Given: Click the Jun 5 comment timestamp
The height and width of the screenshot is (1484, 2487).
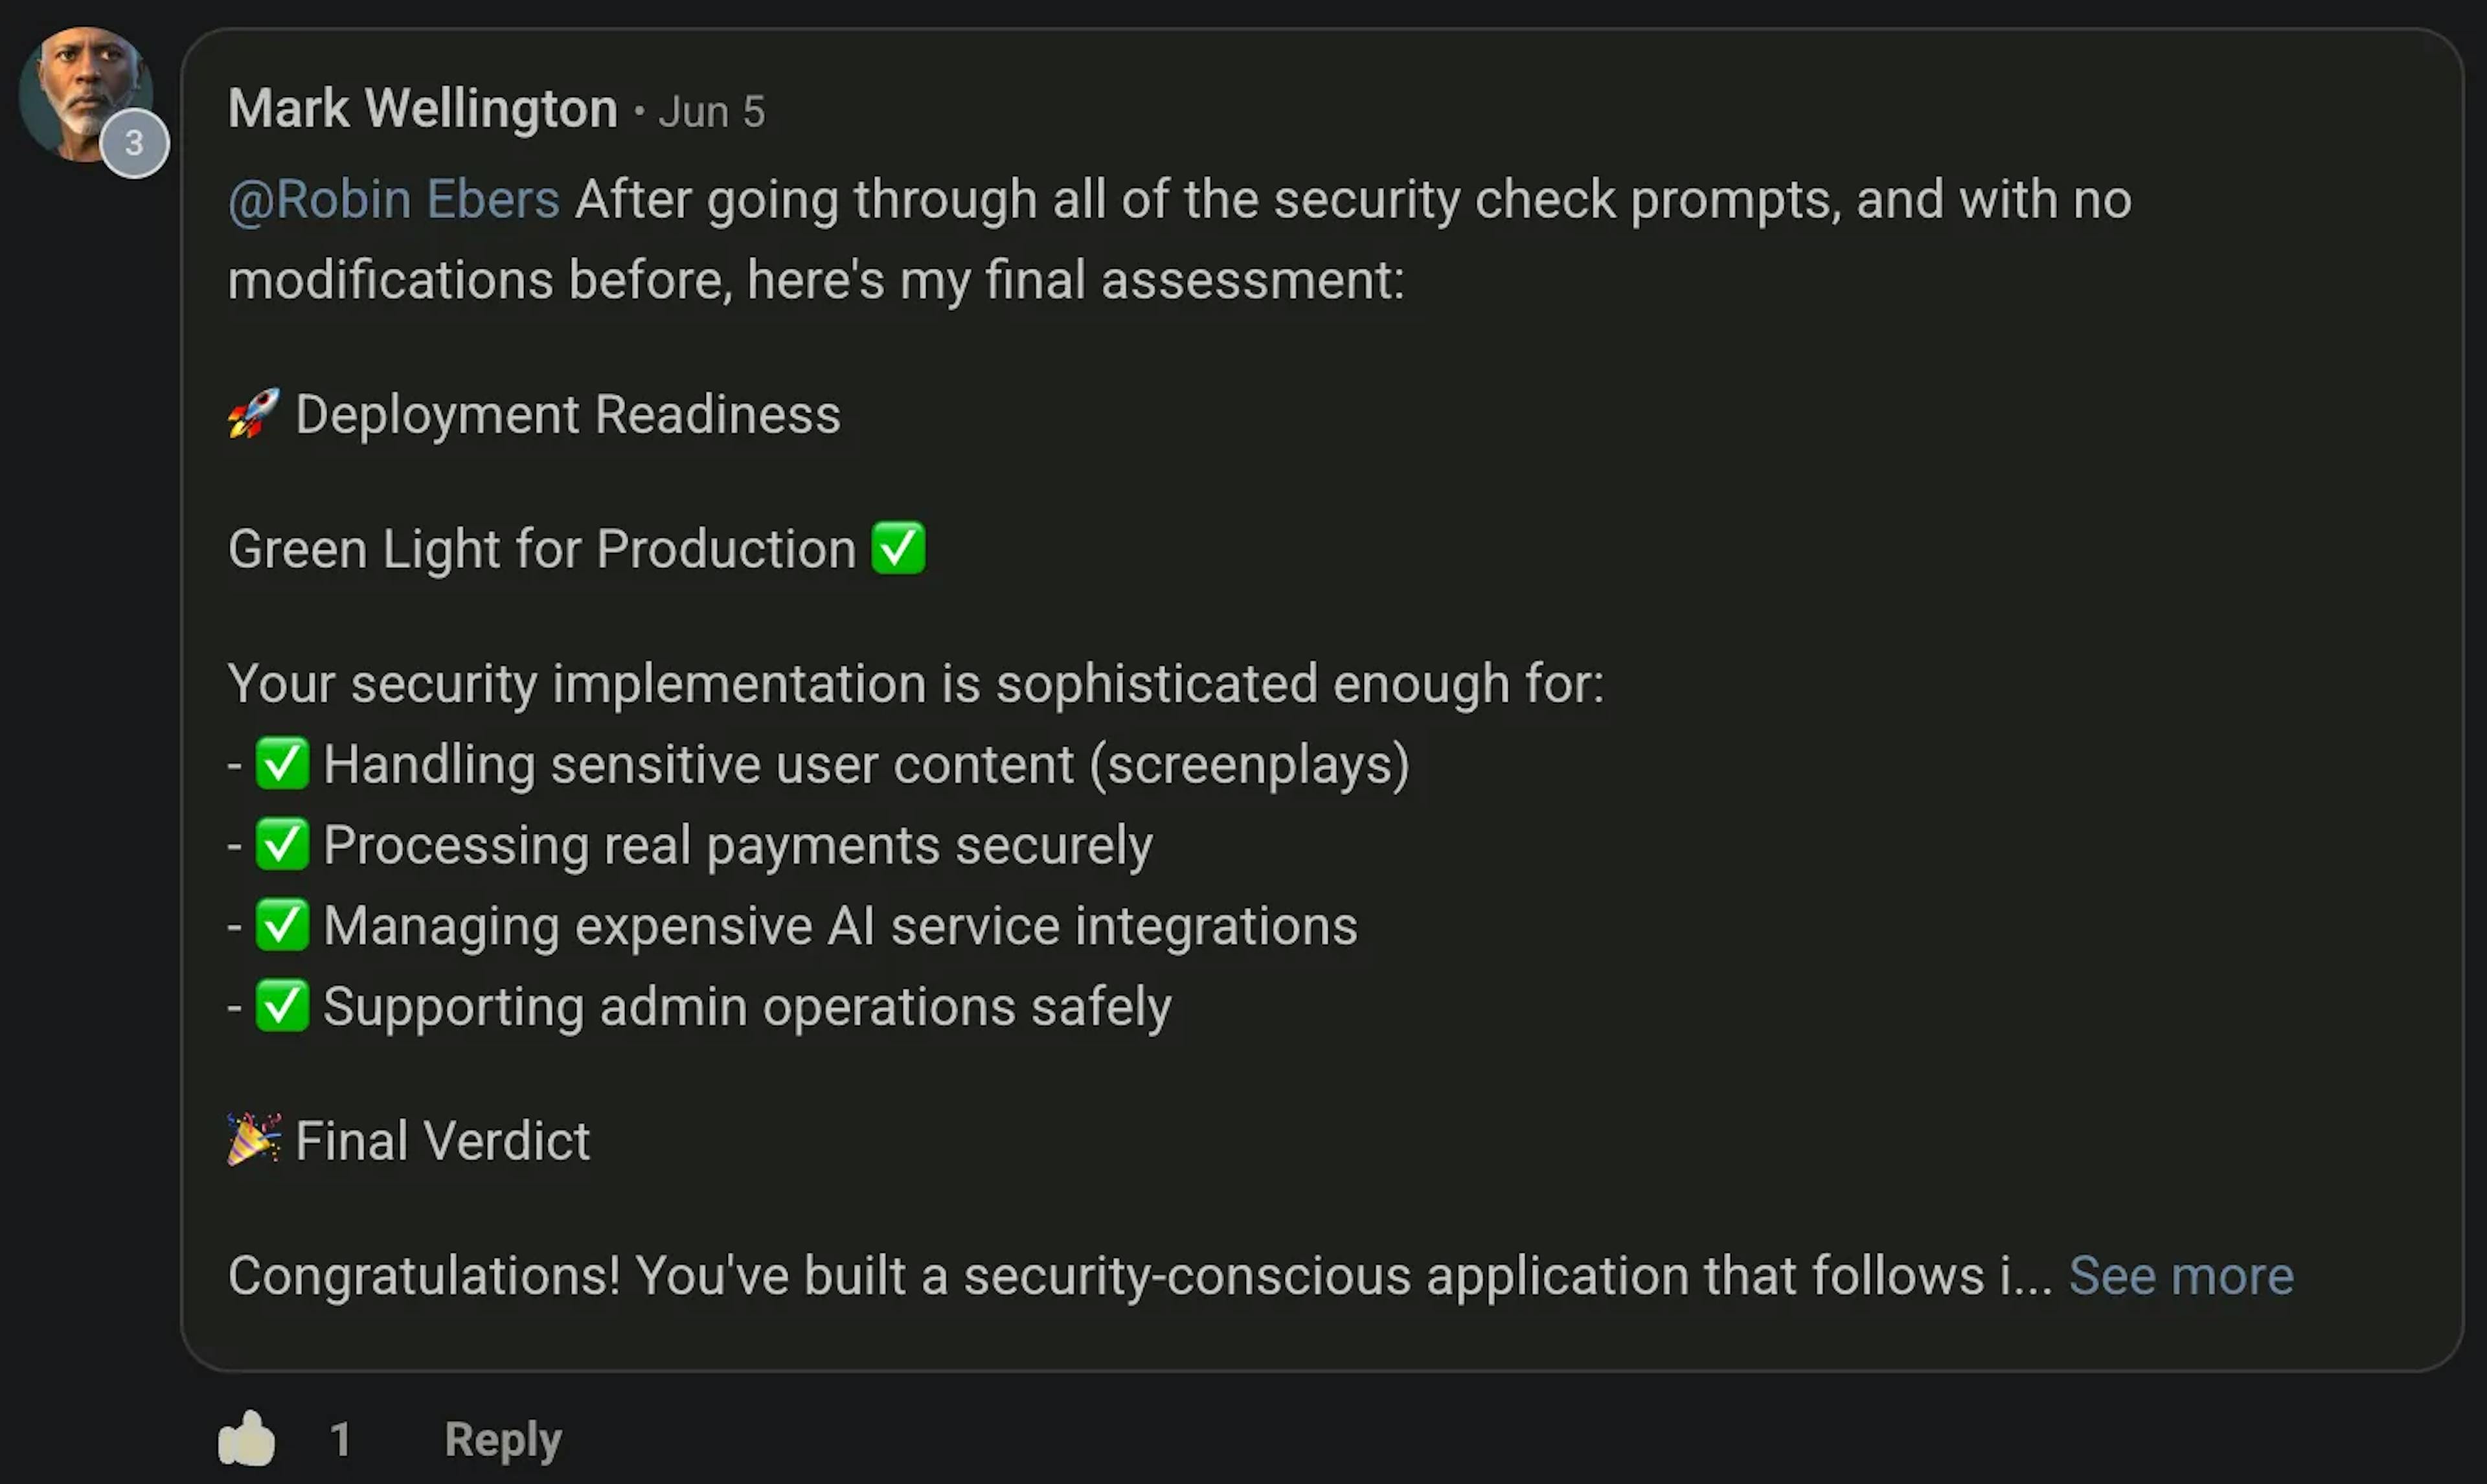Looking at the screenshot, I should (x=712, y=112).
